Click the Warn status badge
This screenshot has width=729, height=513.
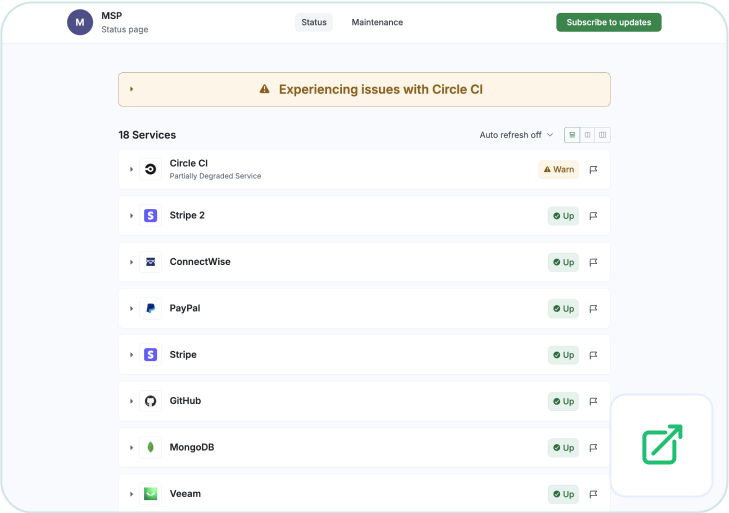(559, 169)
